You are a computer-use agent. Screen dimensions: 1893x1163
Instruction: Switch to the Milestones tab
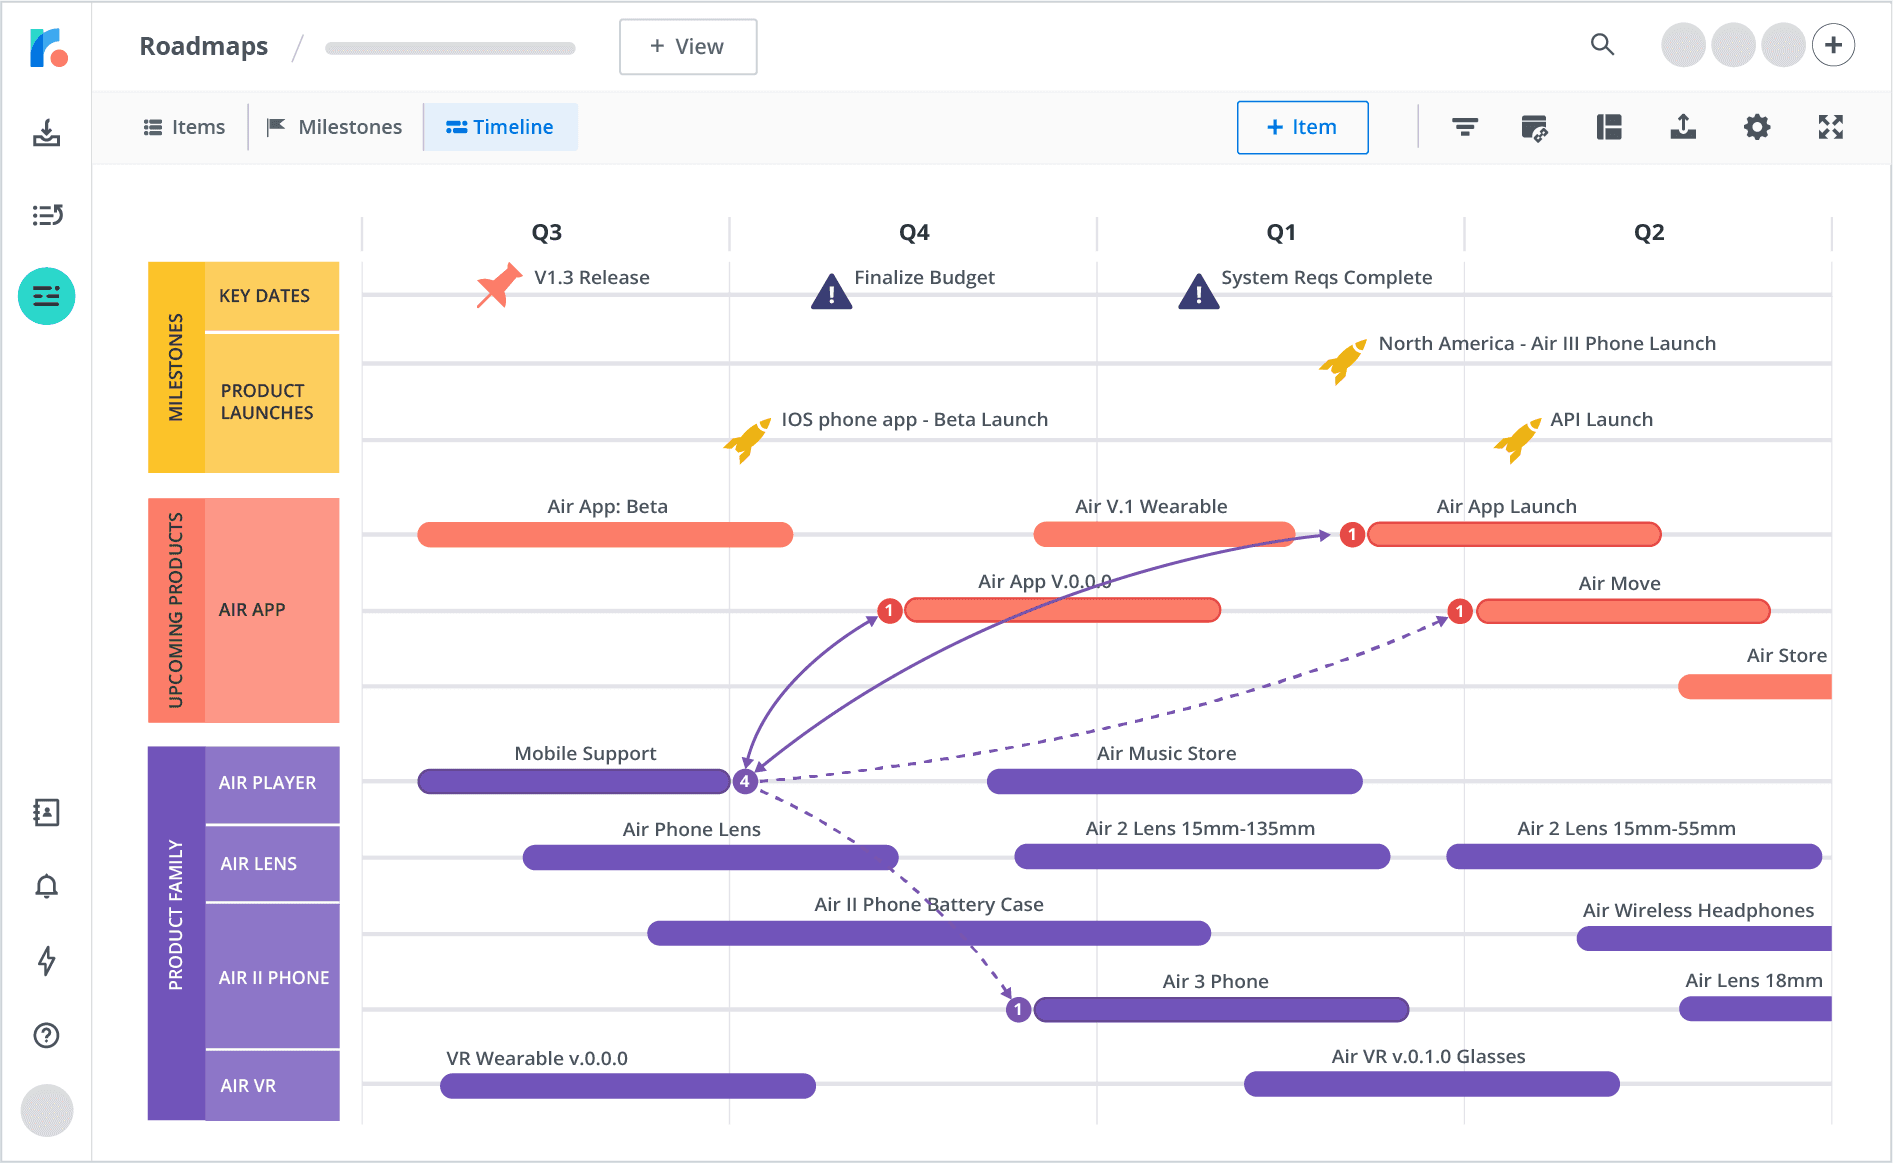(334, 127)
